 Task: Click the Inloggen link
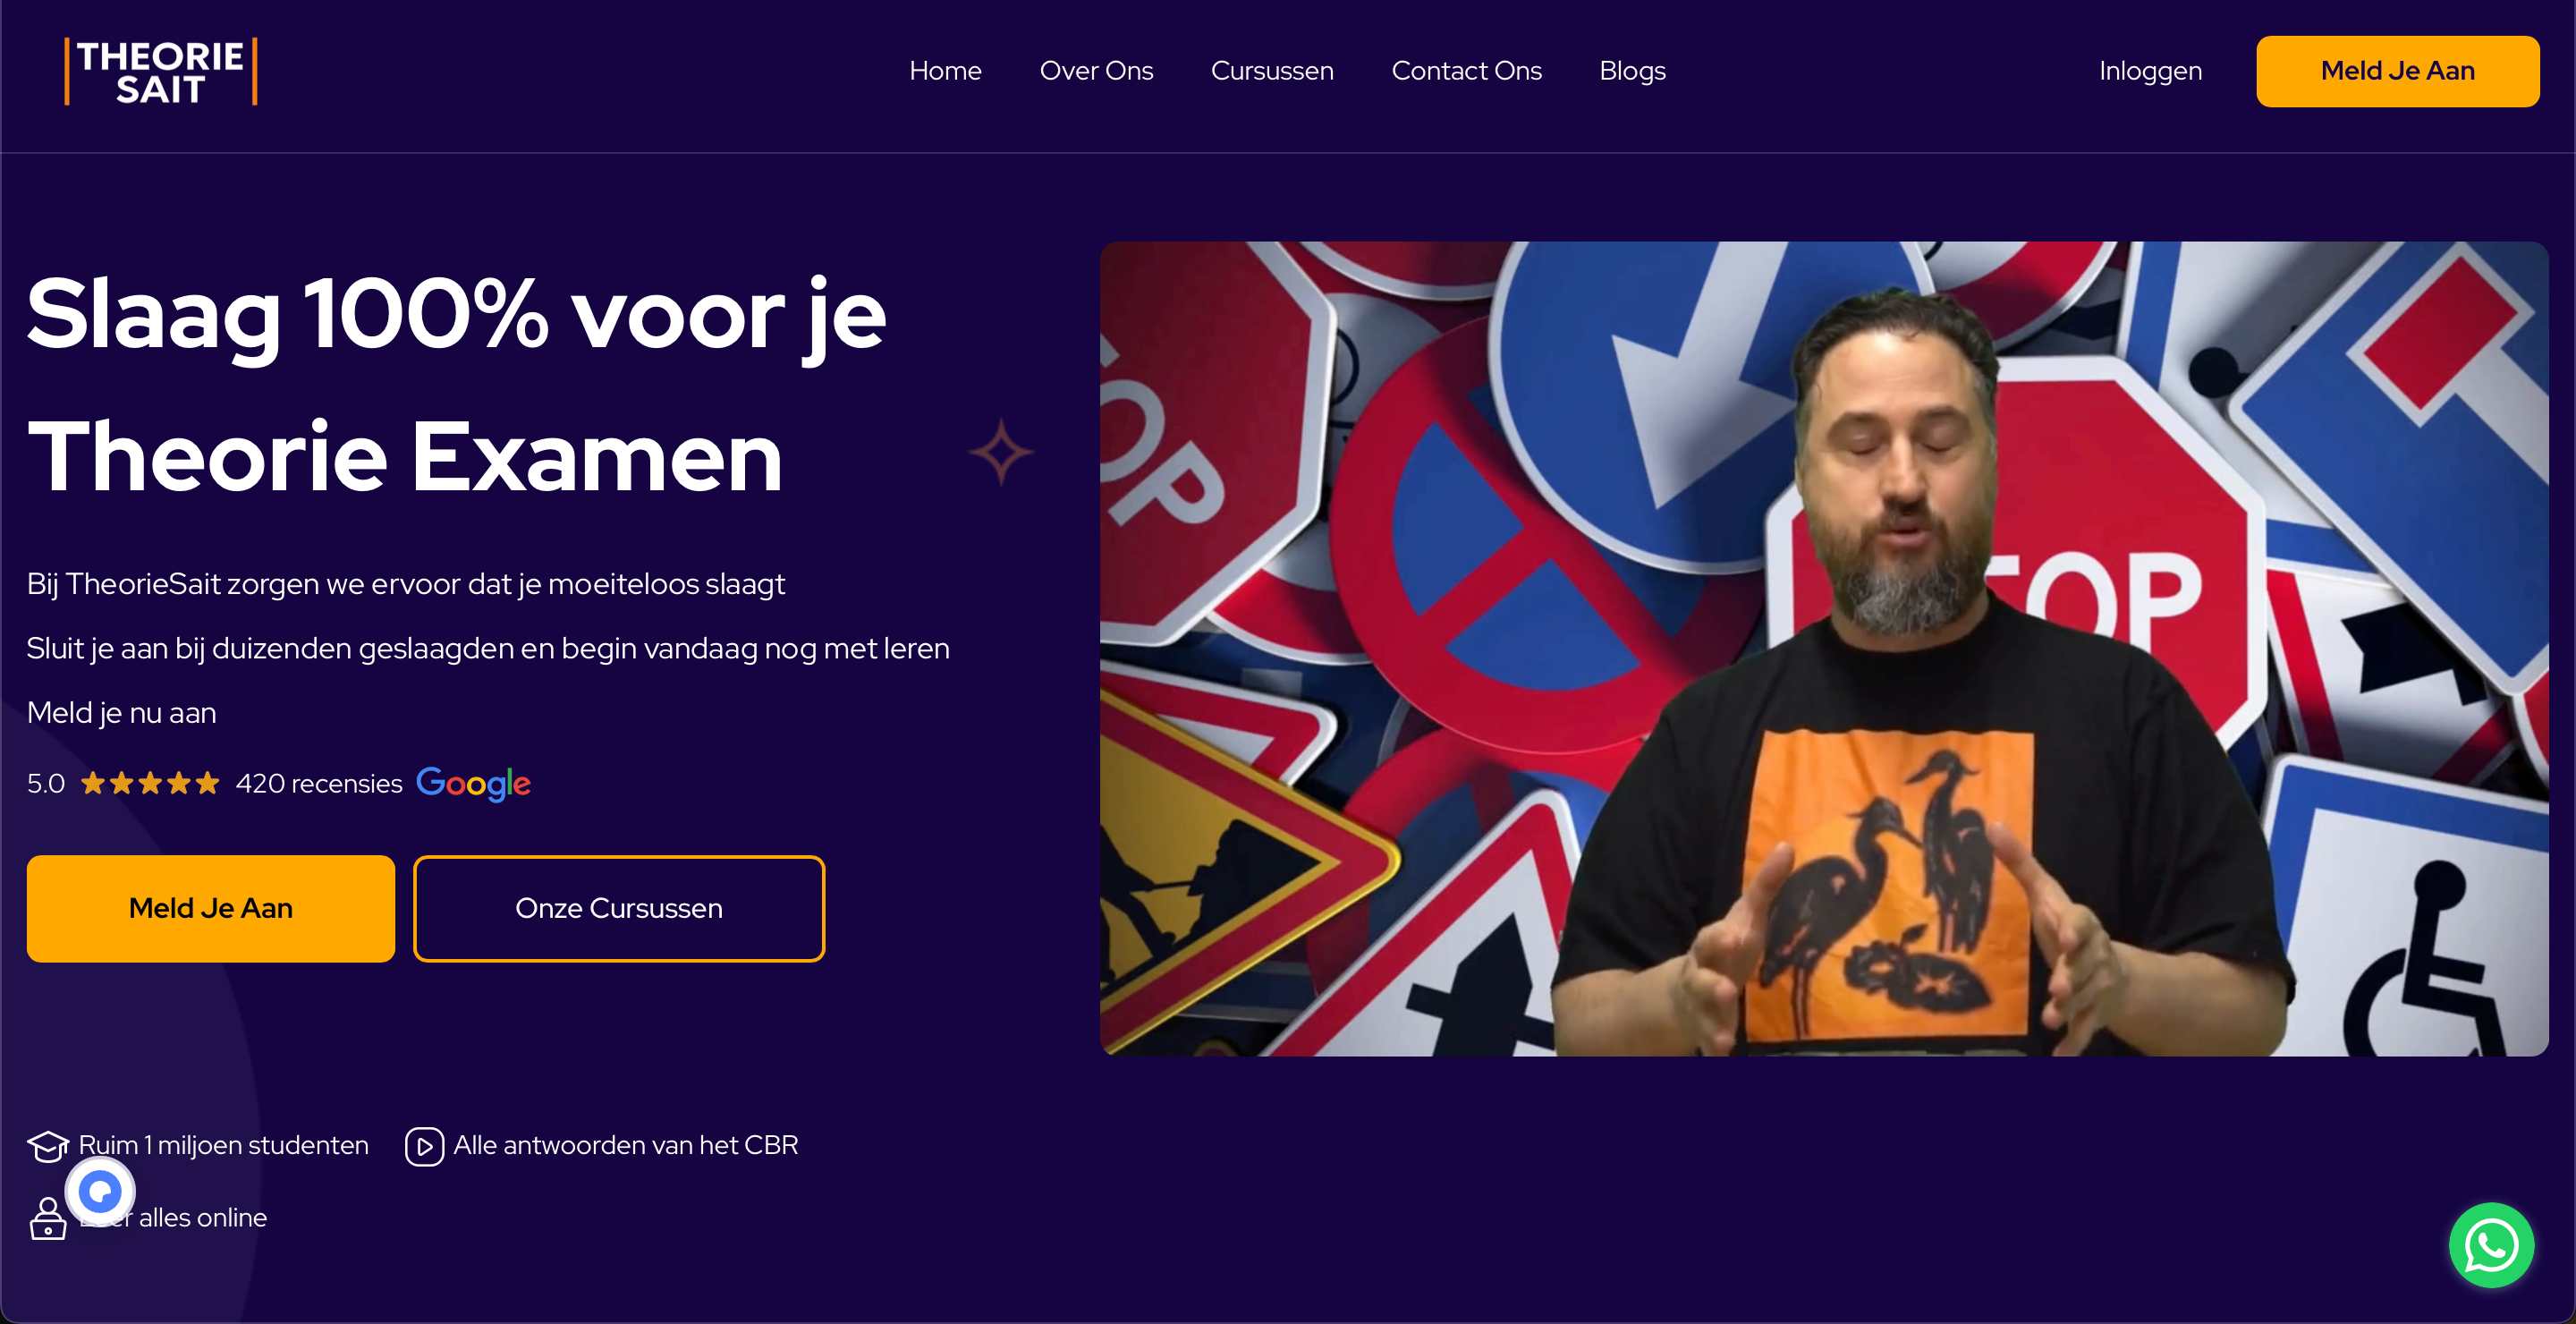pos(2150,71)
